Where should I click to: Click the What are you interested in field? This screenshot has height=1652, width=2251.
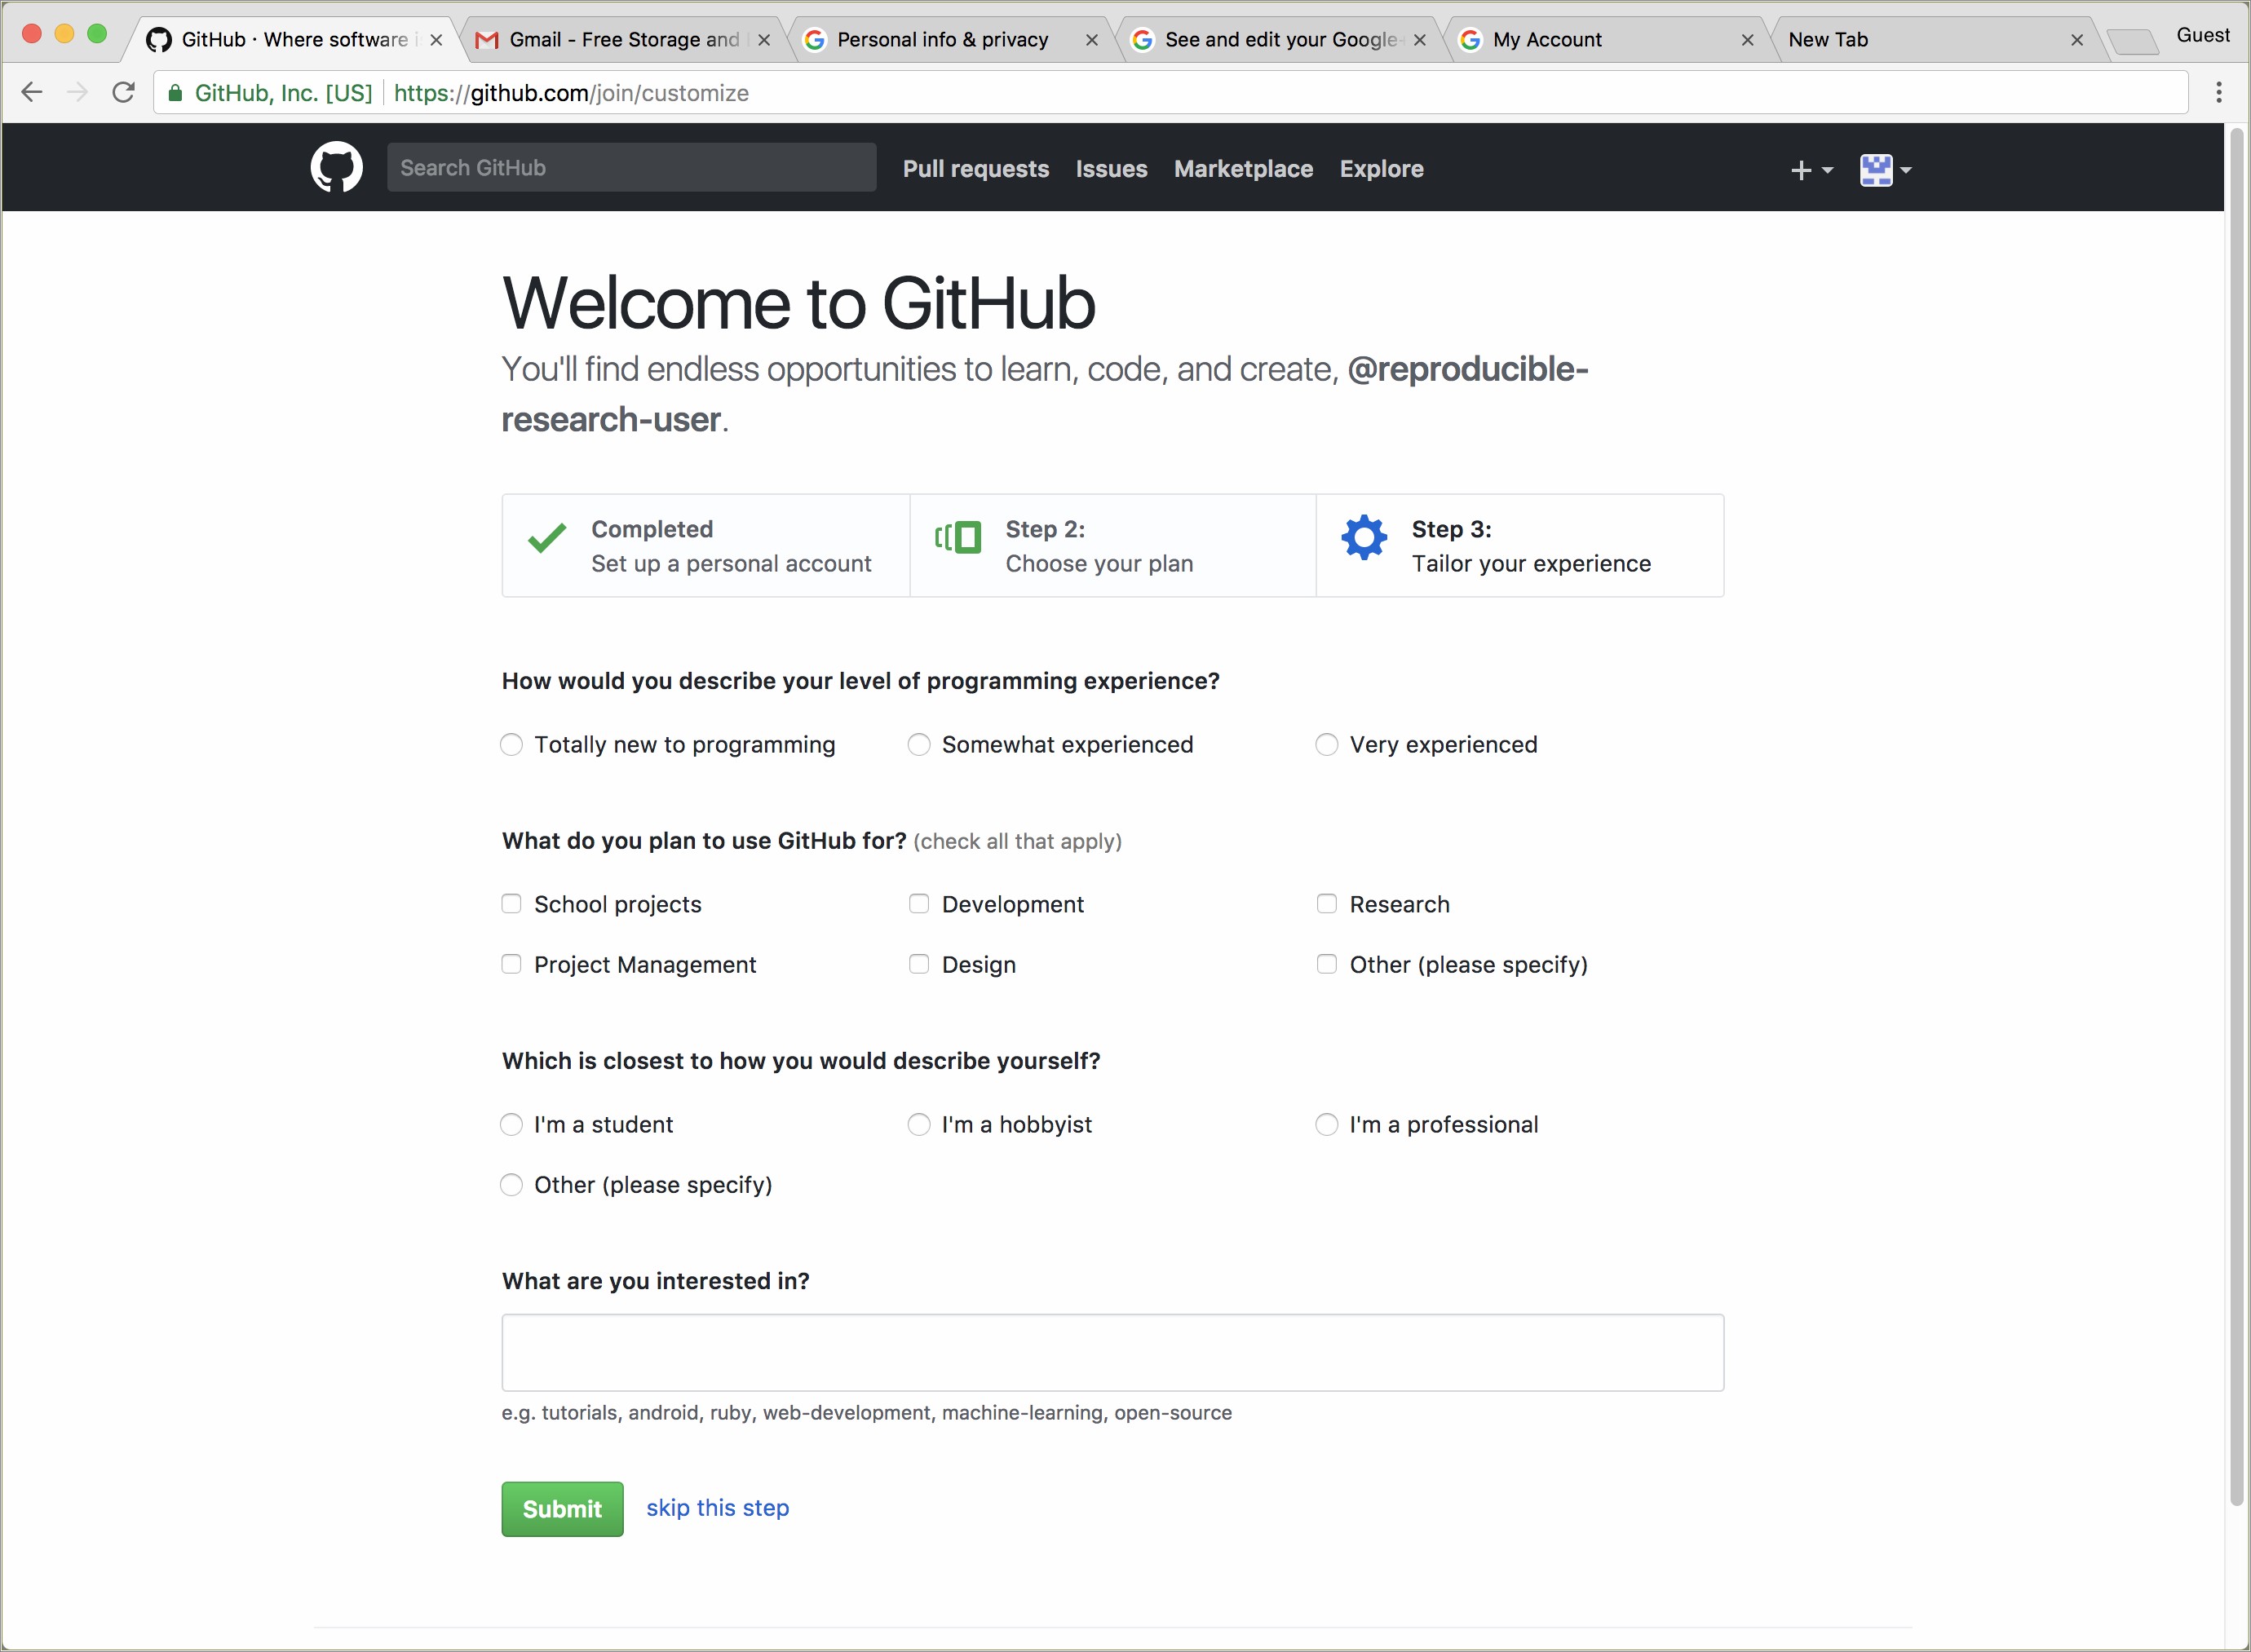pos(1112,1355)
